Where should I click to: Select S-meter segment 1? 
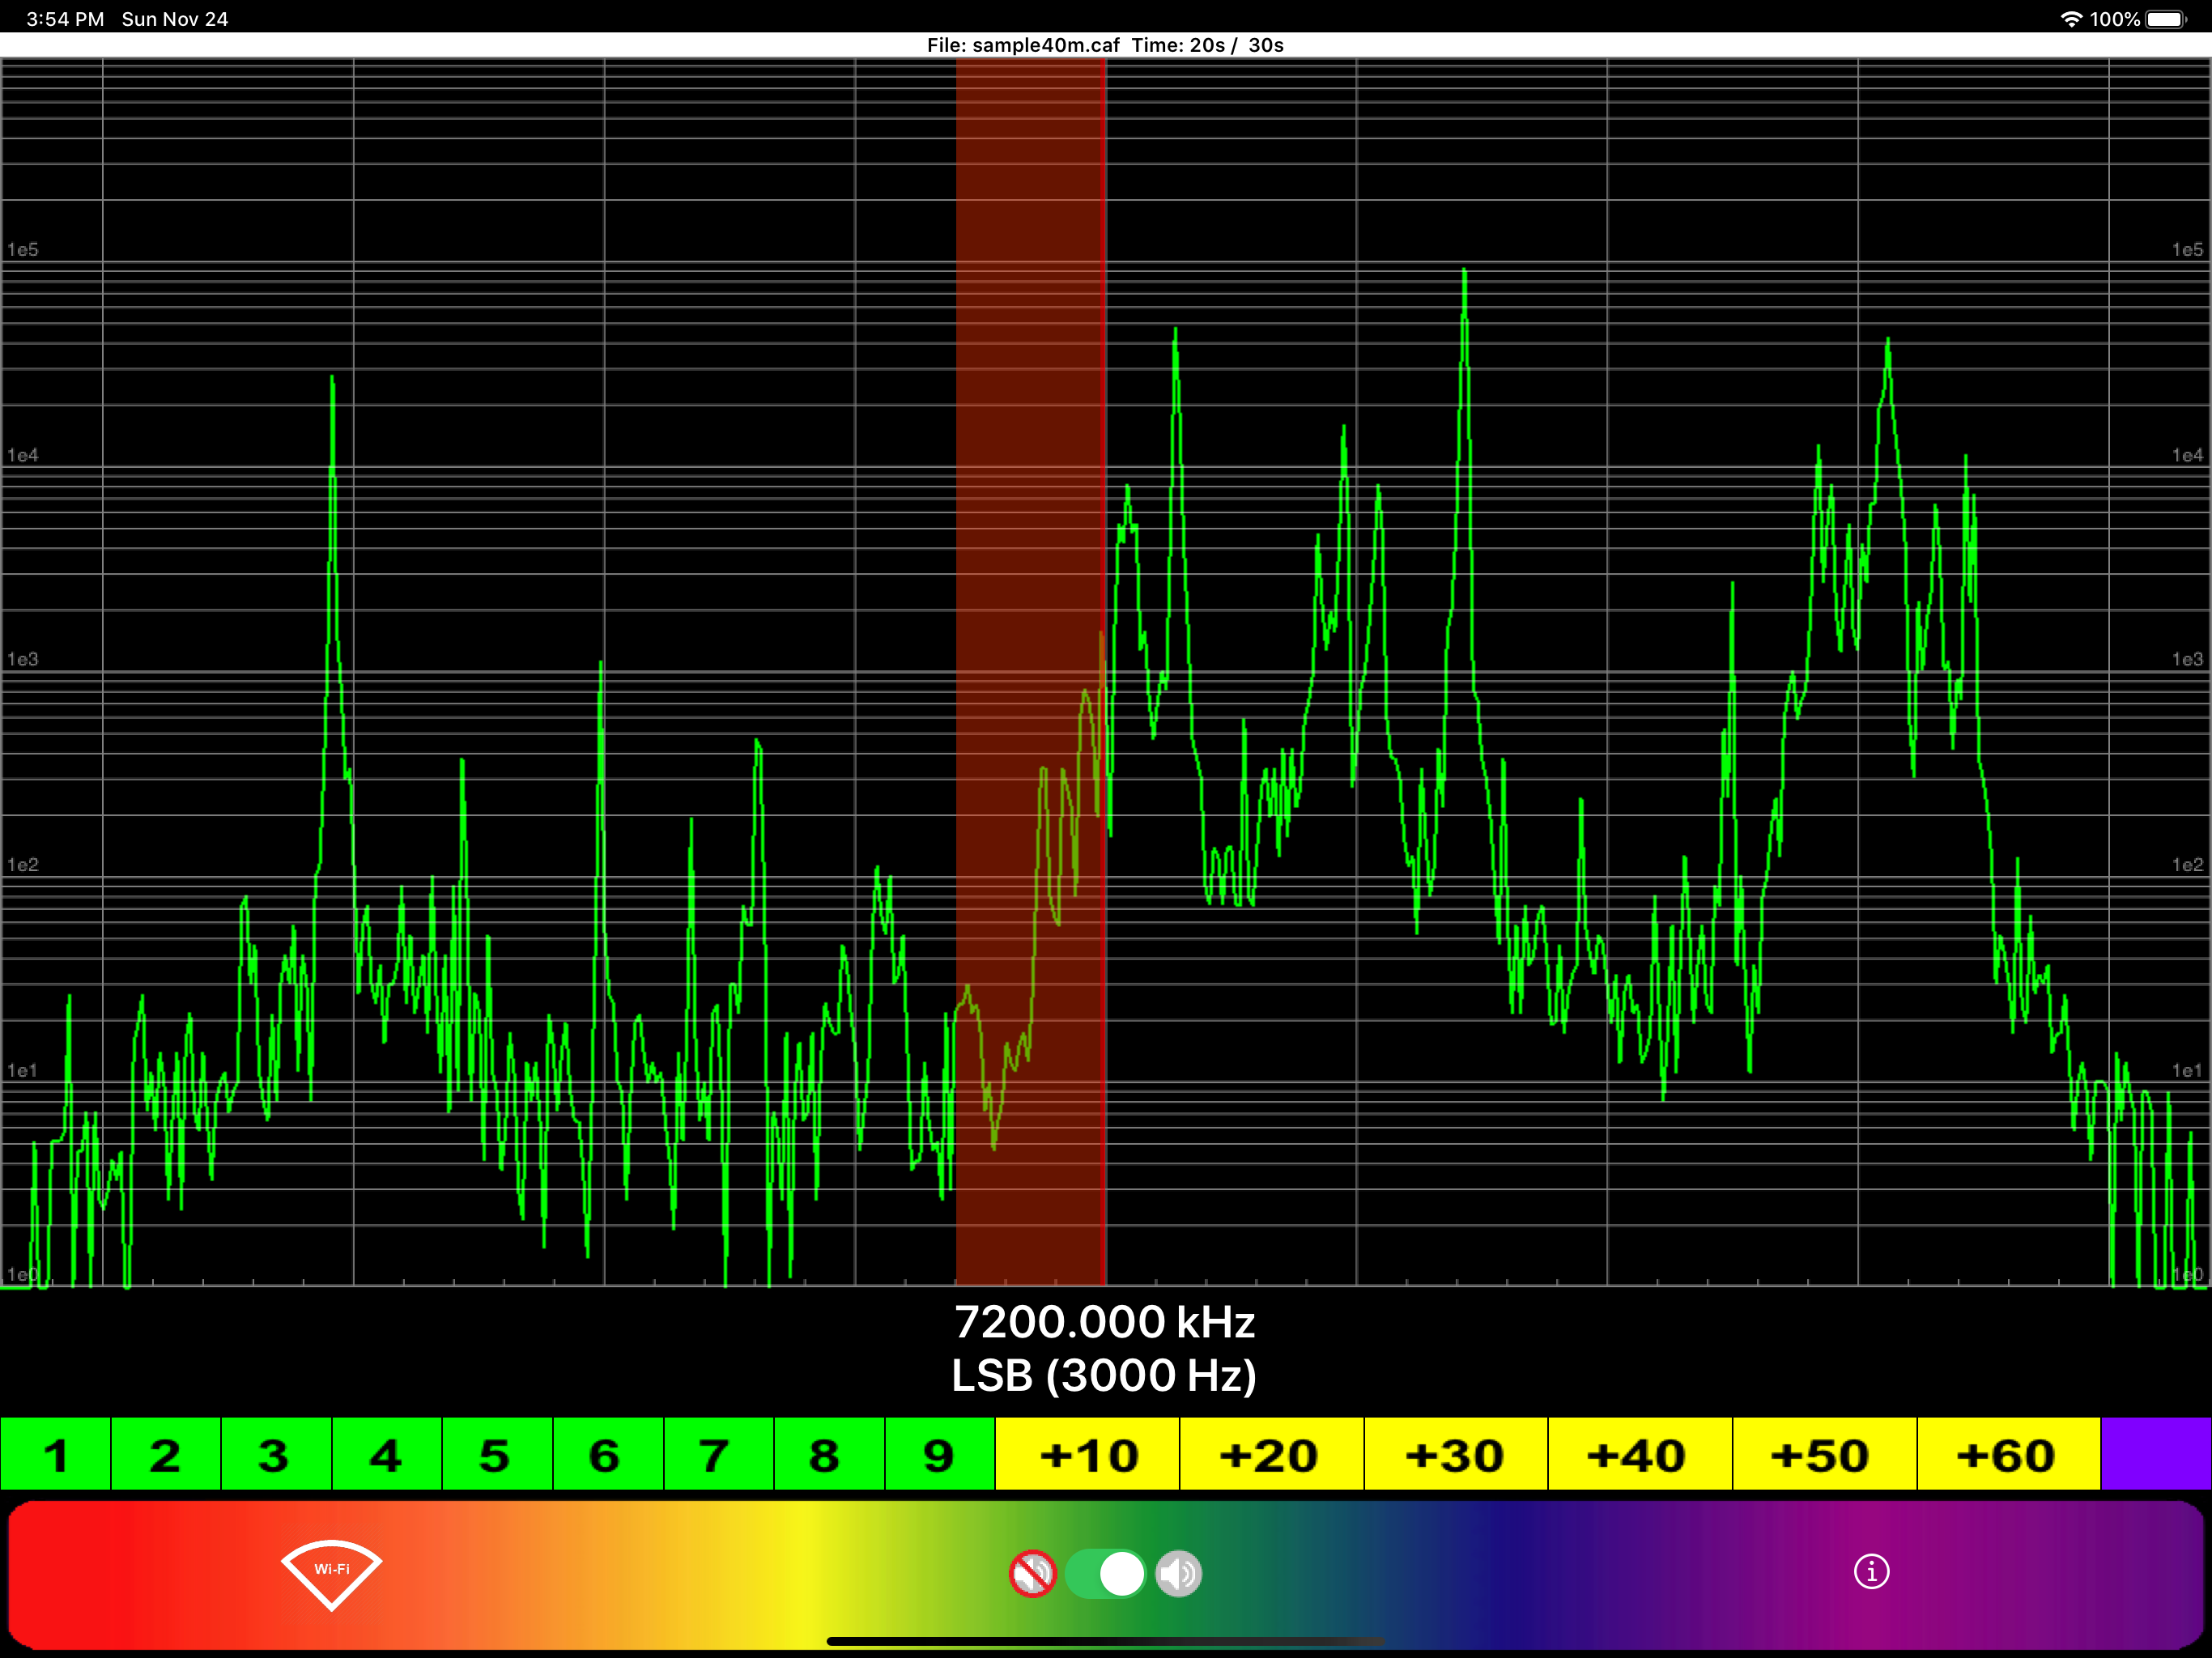click(x=56, y=1454)
